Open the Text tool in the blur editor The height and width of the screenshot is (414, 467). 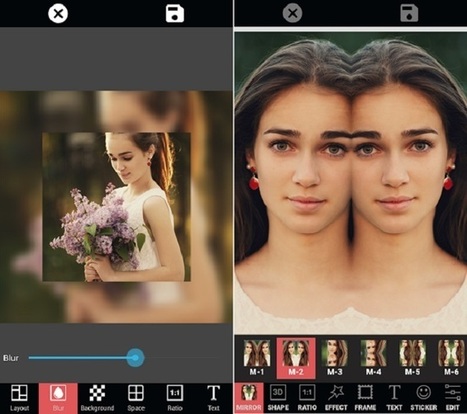[x=213, y=398]
